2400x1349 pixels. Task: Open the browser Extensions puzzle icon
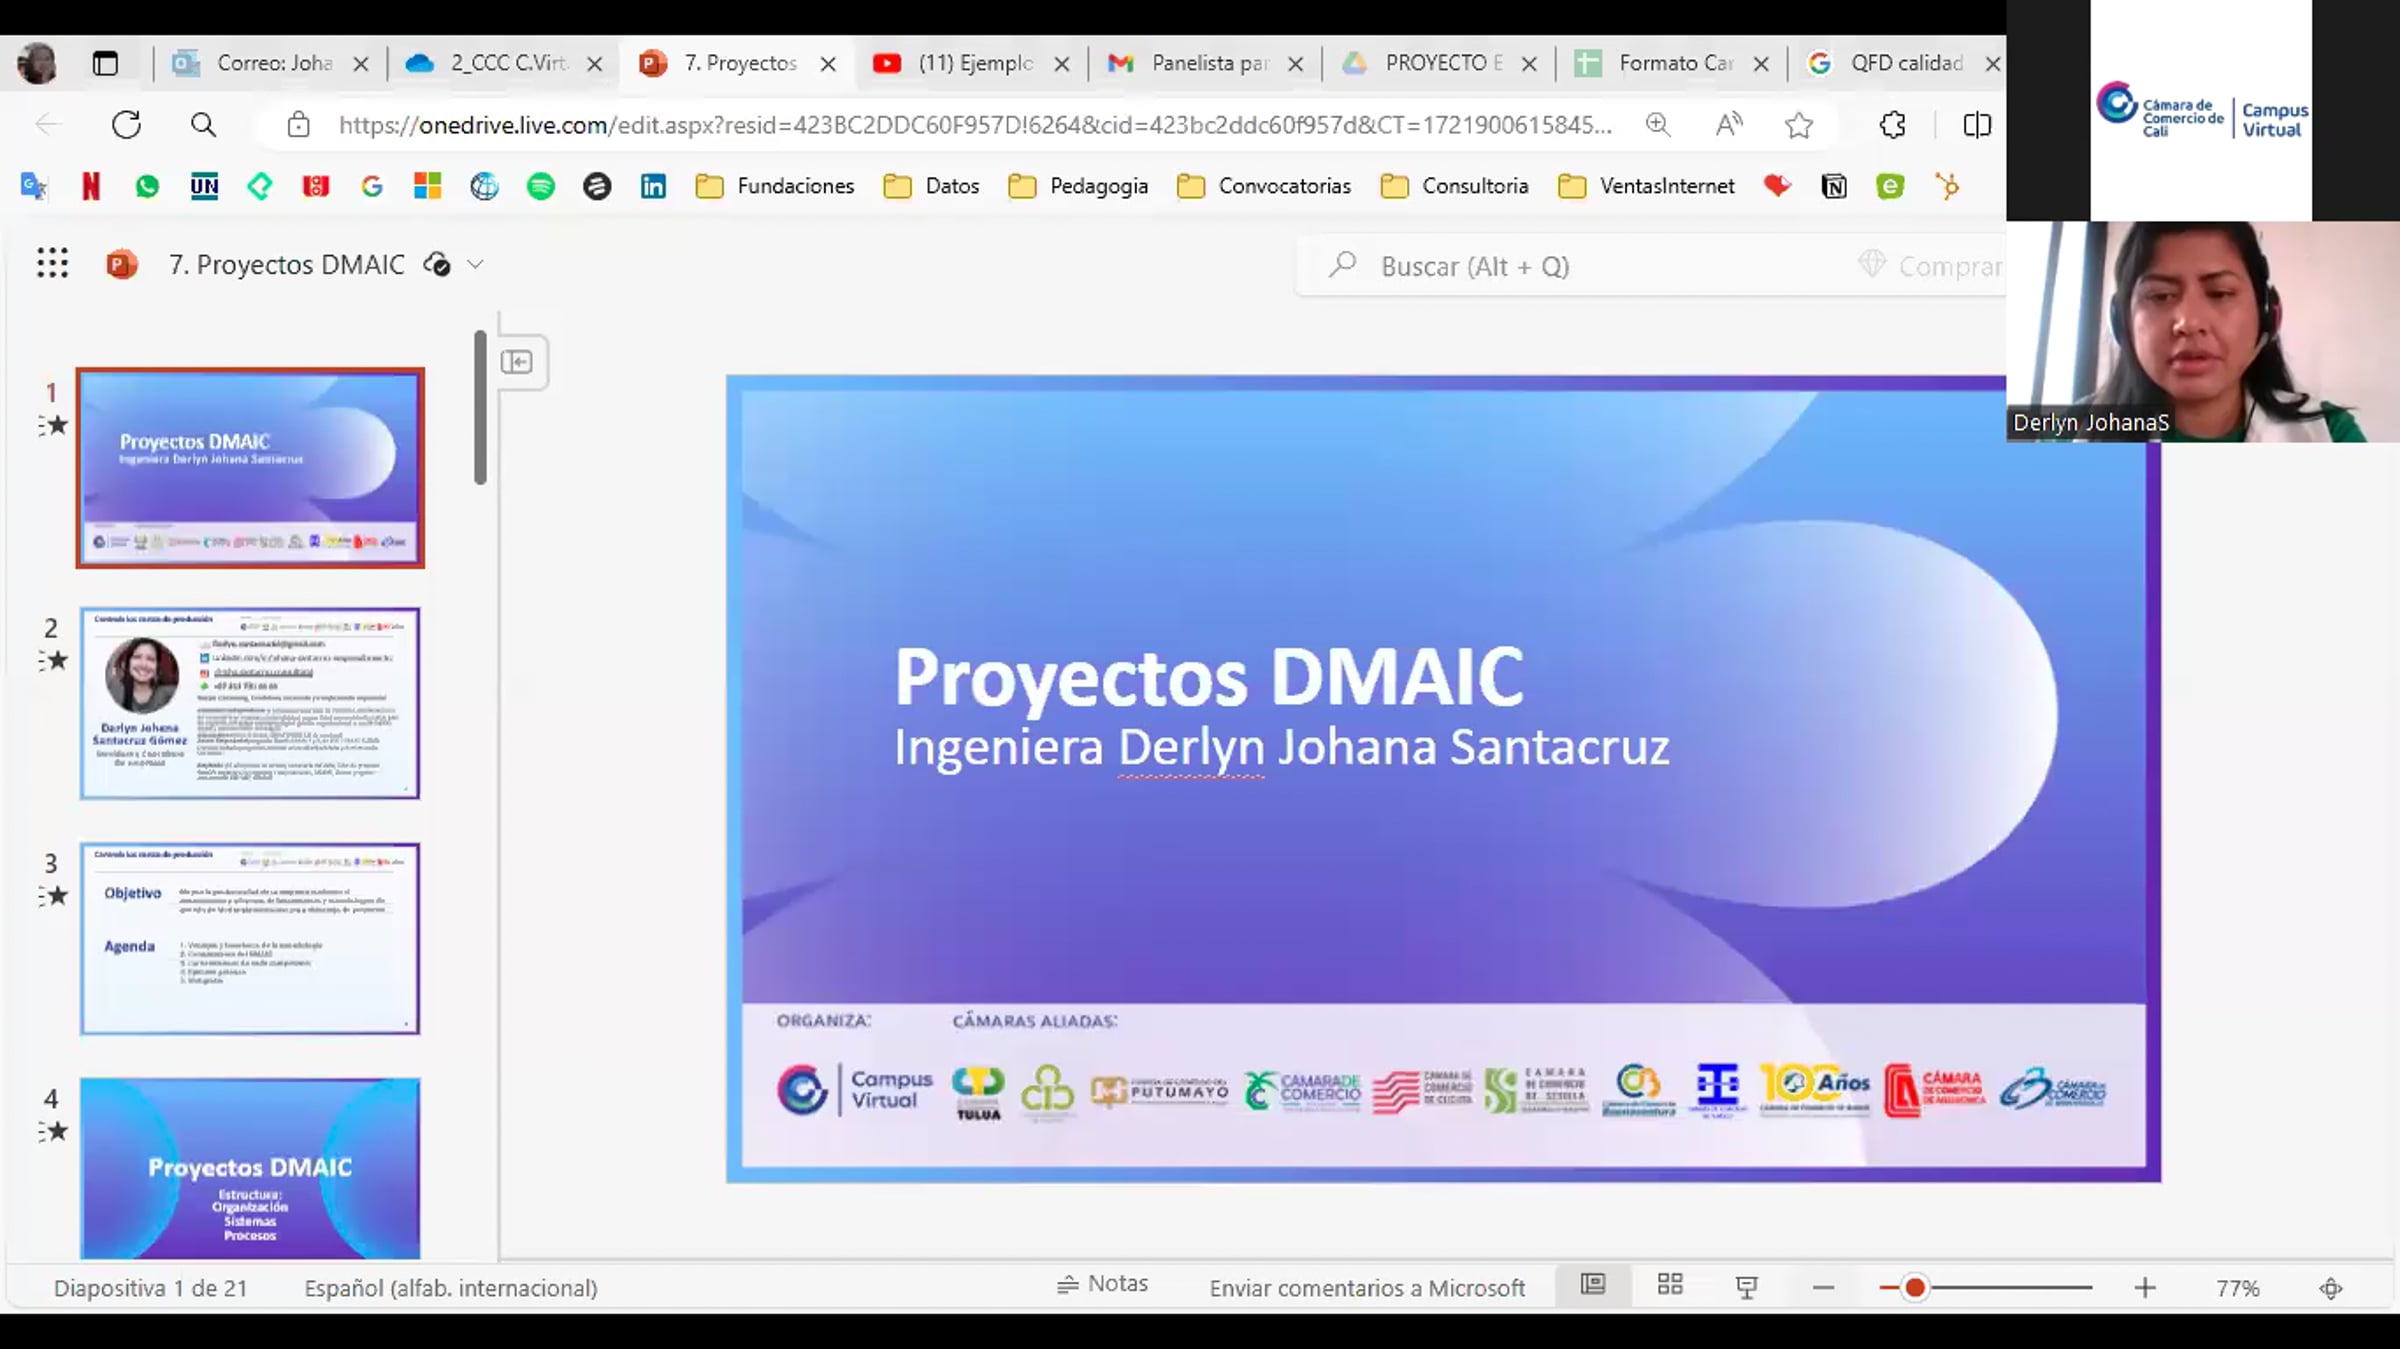click(x=1892, y=125)
